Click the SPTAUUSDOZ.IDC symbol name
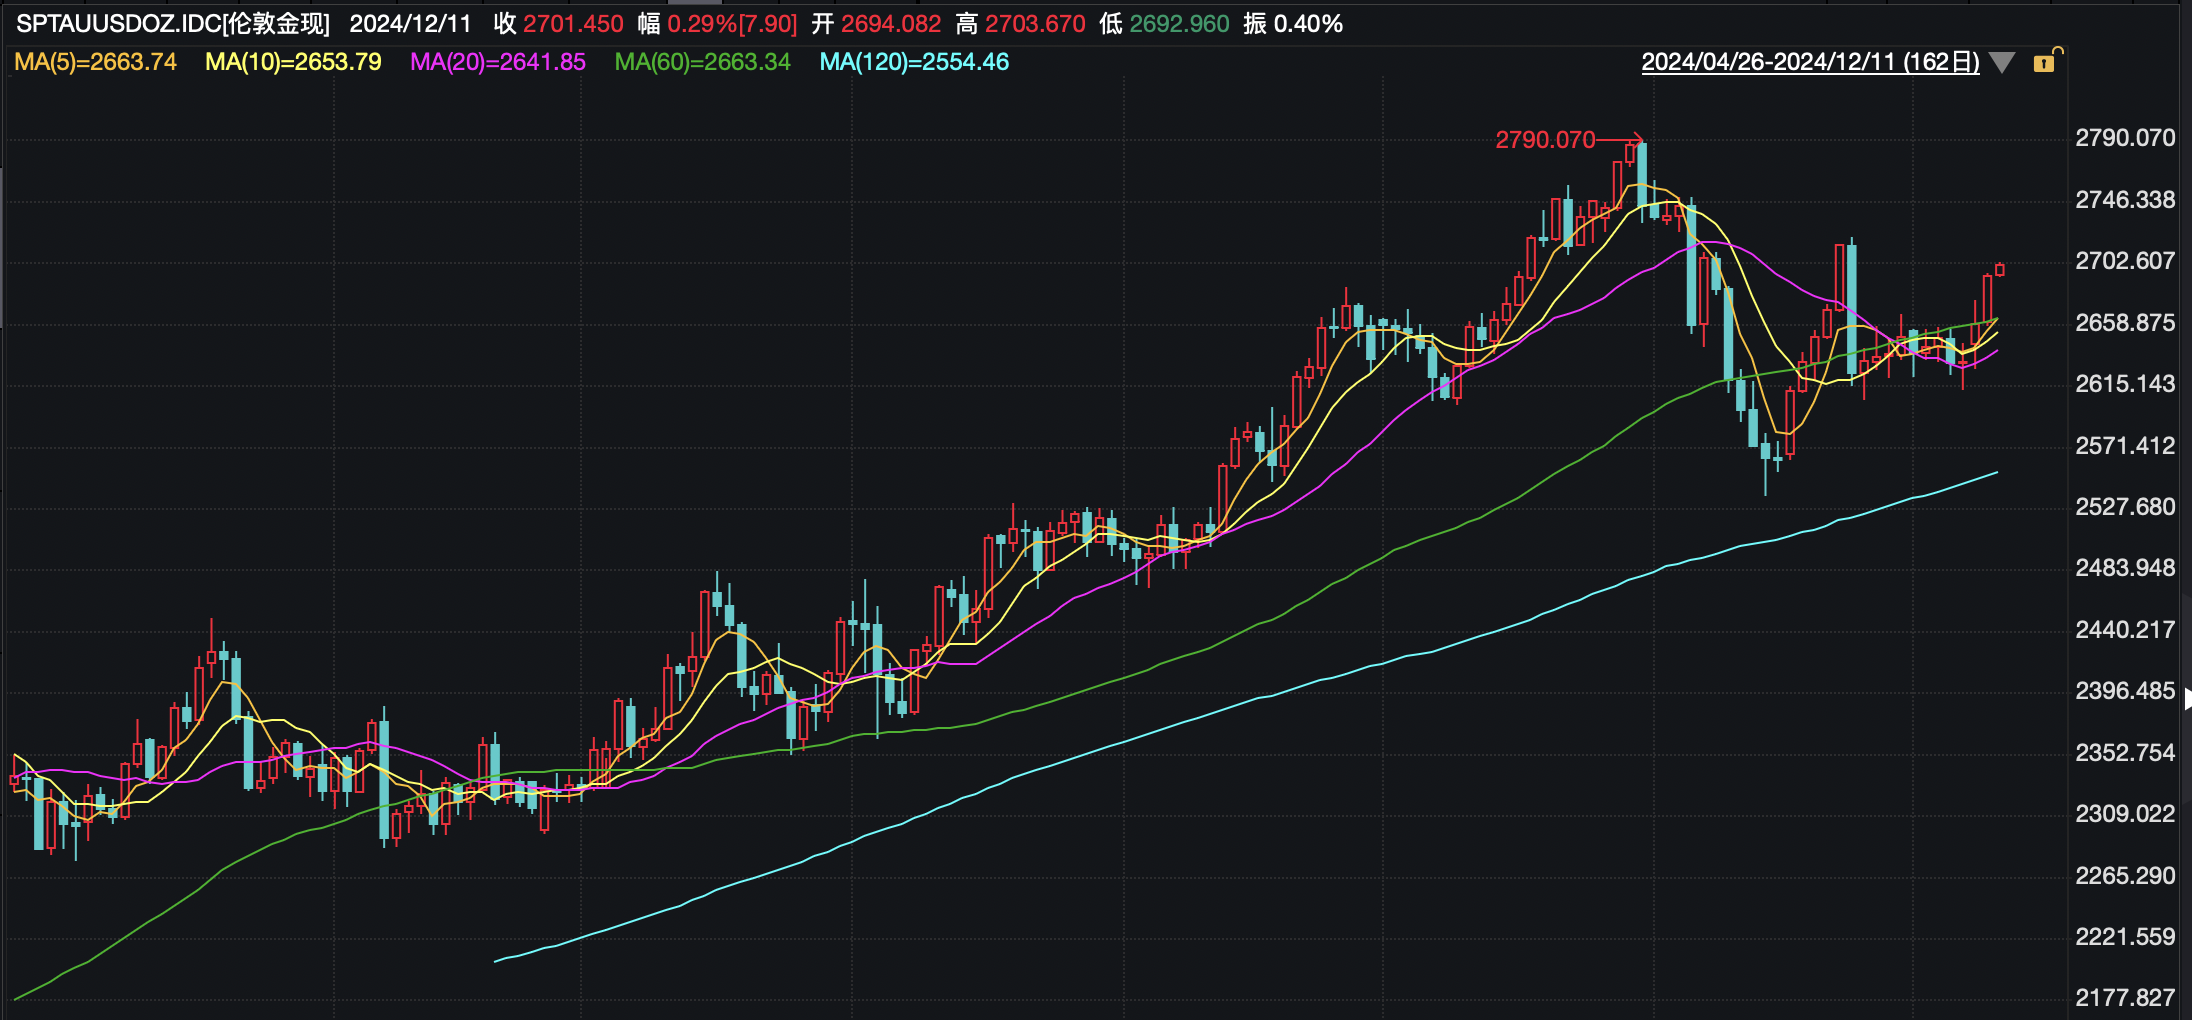 [172, 24]
